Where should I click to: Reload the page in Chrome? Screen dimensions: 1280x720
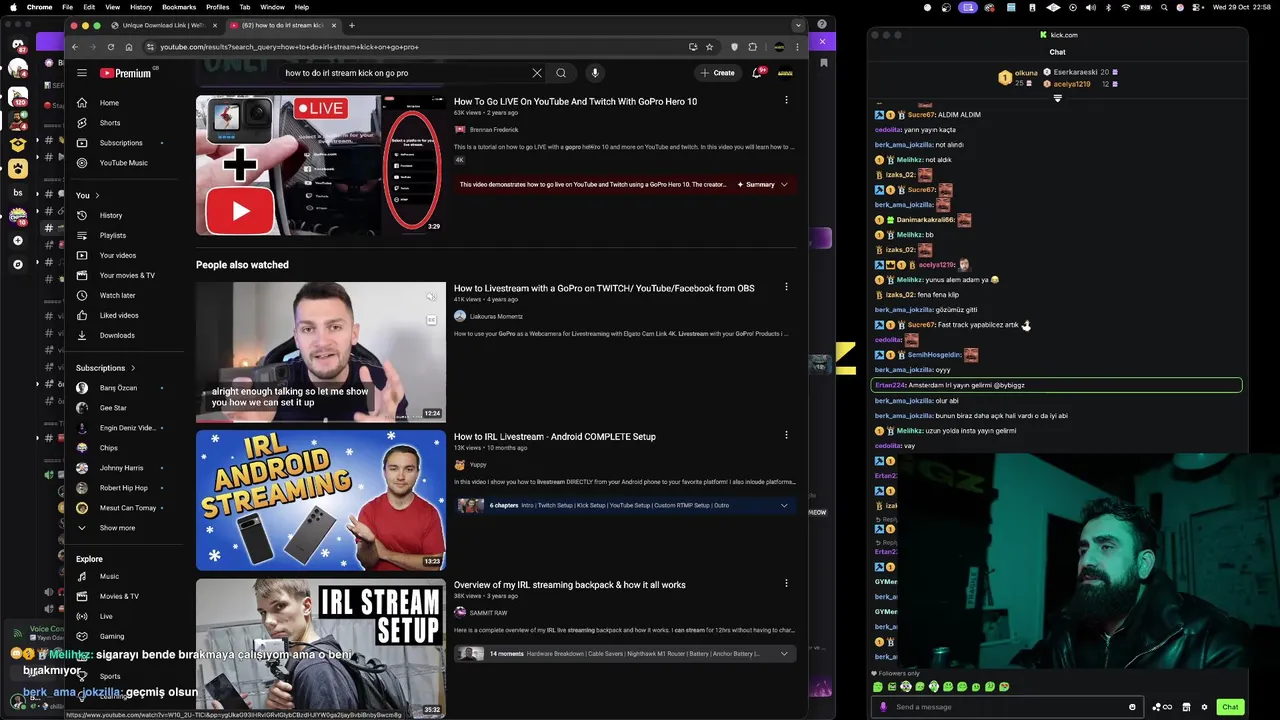(110, 47)
